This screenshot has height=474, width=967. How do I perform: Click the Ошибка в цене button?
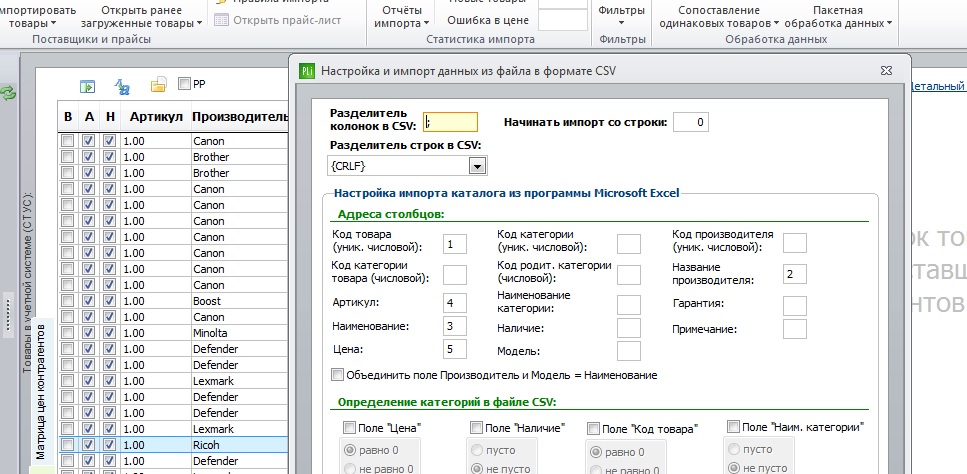(x=488, y=20)
